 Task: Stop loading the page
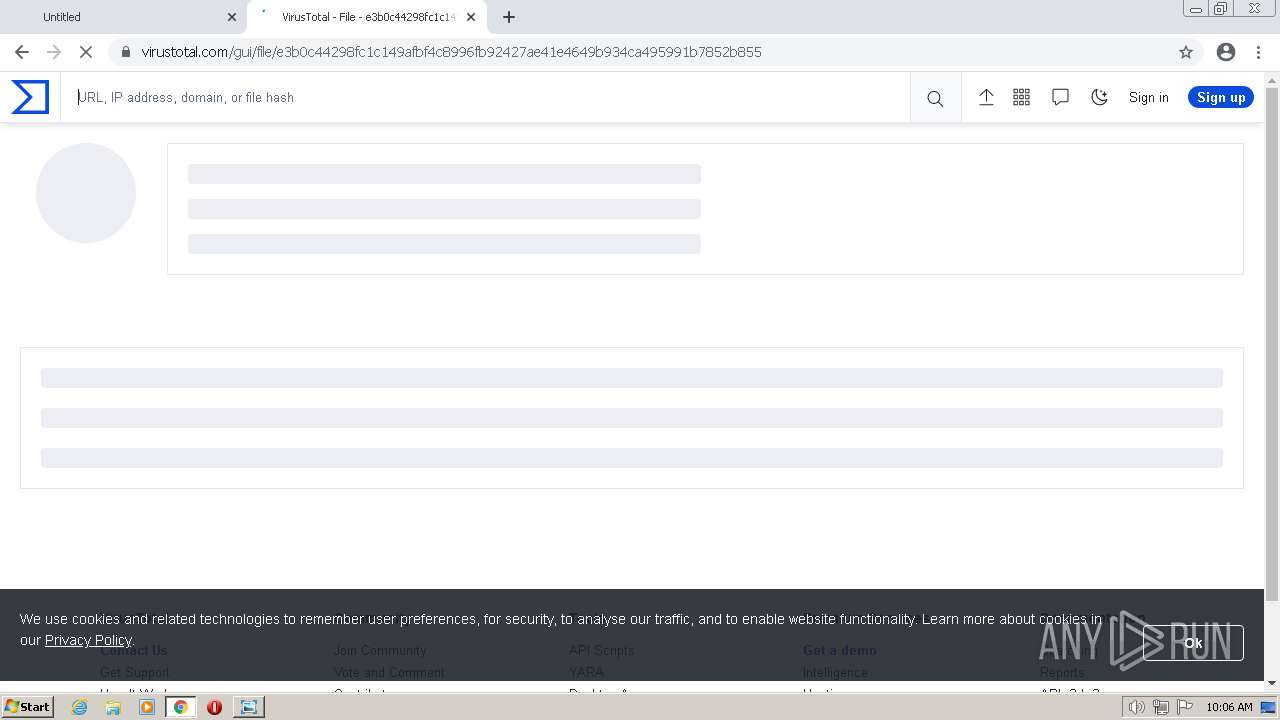(x=85, y=52)
